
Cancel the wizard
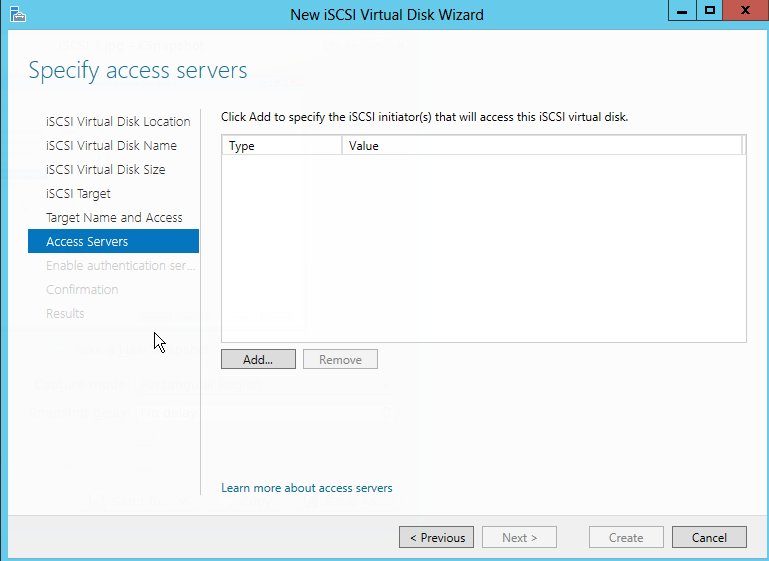click(709, 537)
